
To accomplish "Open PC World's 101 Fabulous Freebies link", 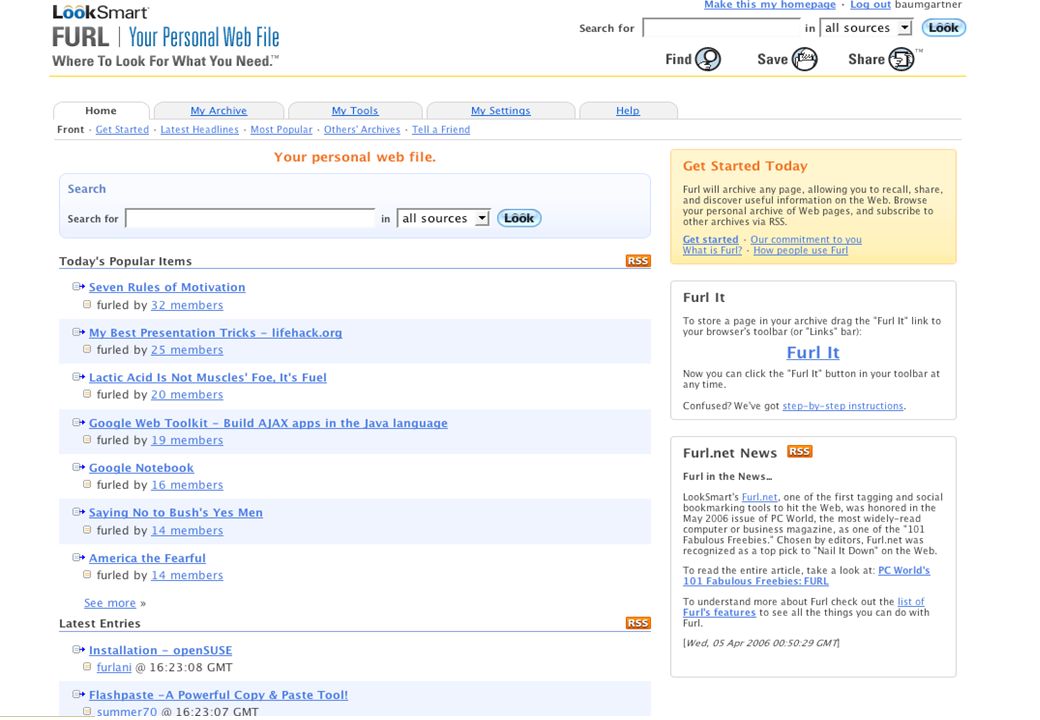I will coord(807,575).
